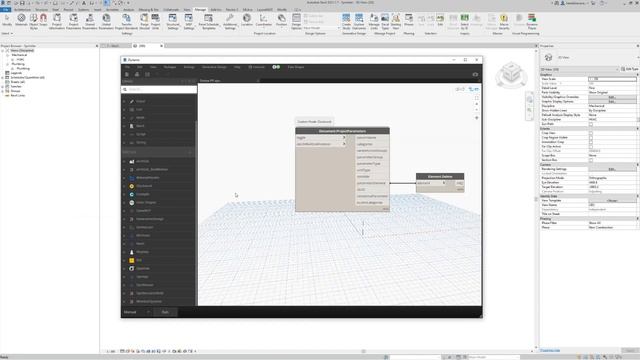
Task: Open Global Parameters
Action: click(x=106, y=21)
